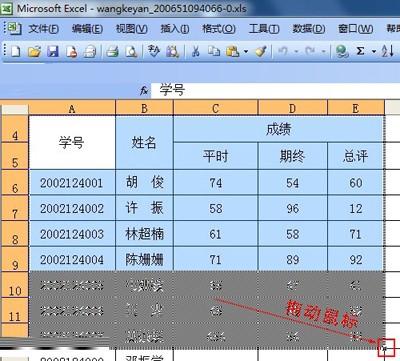Click the AutoSum sigma icon

[x=360, y=51]
